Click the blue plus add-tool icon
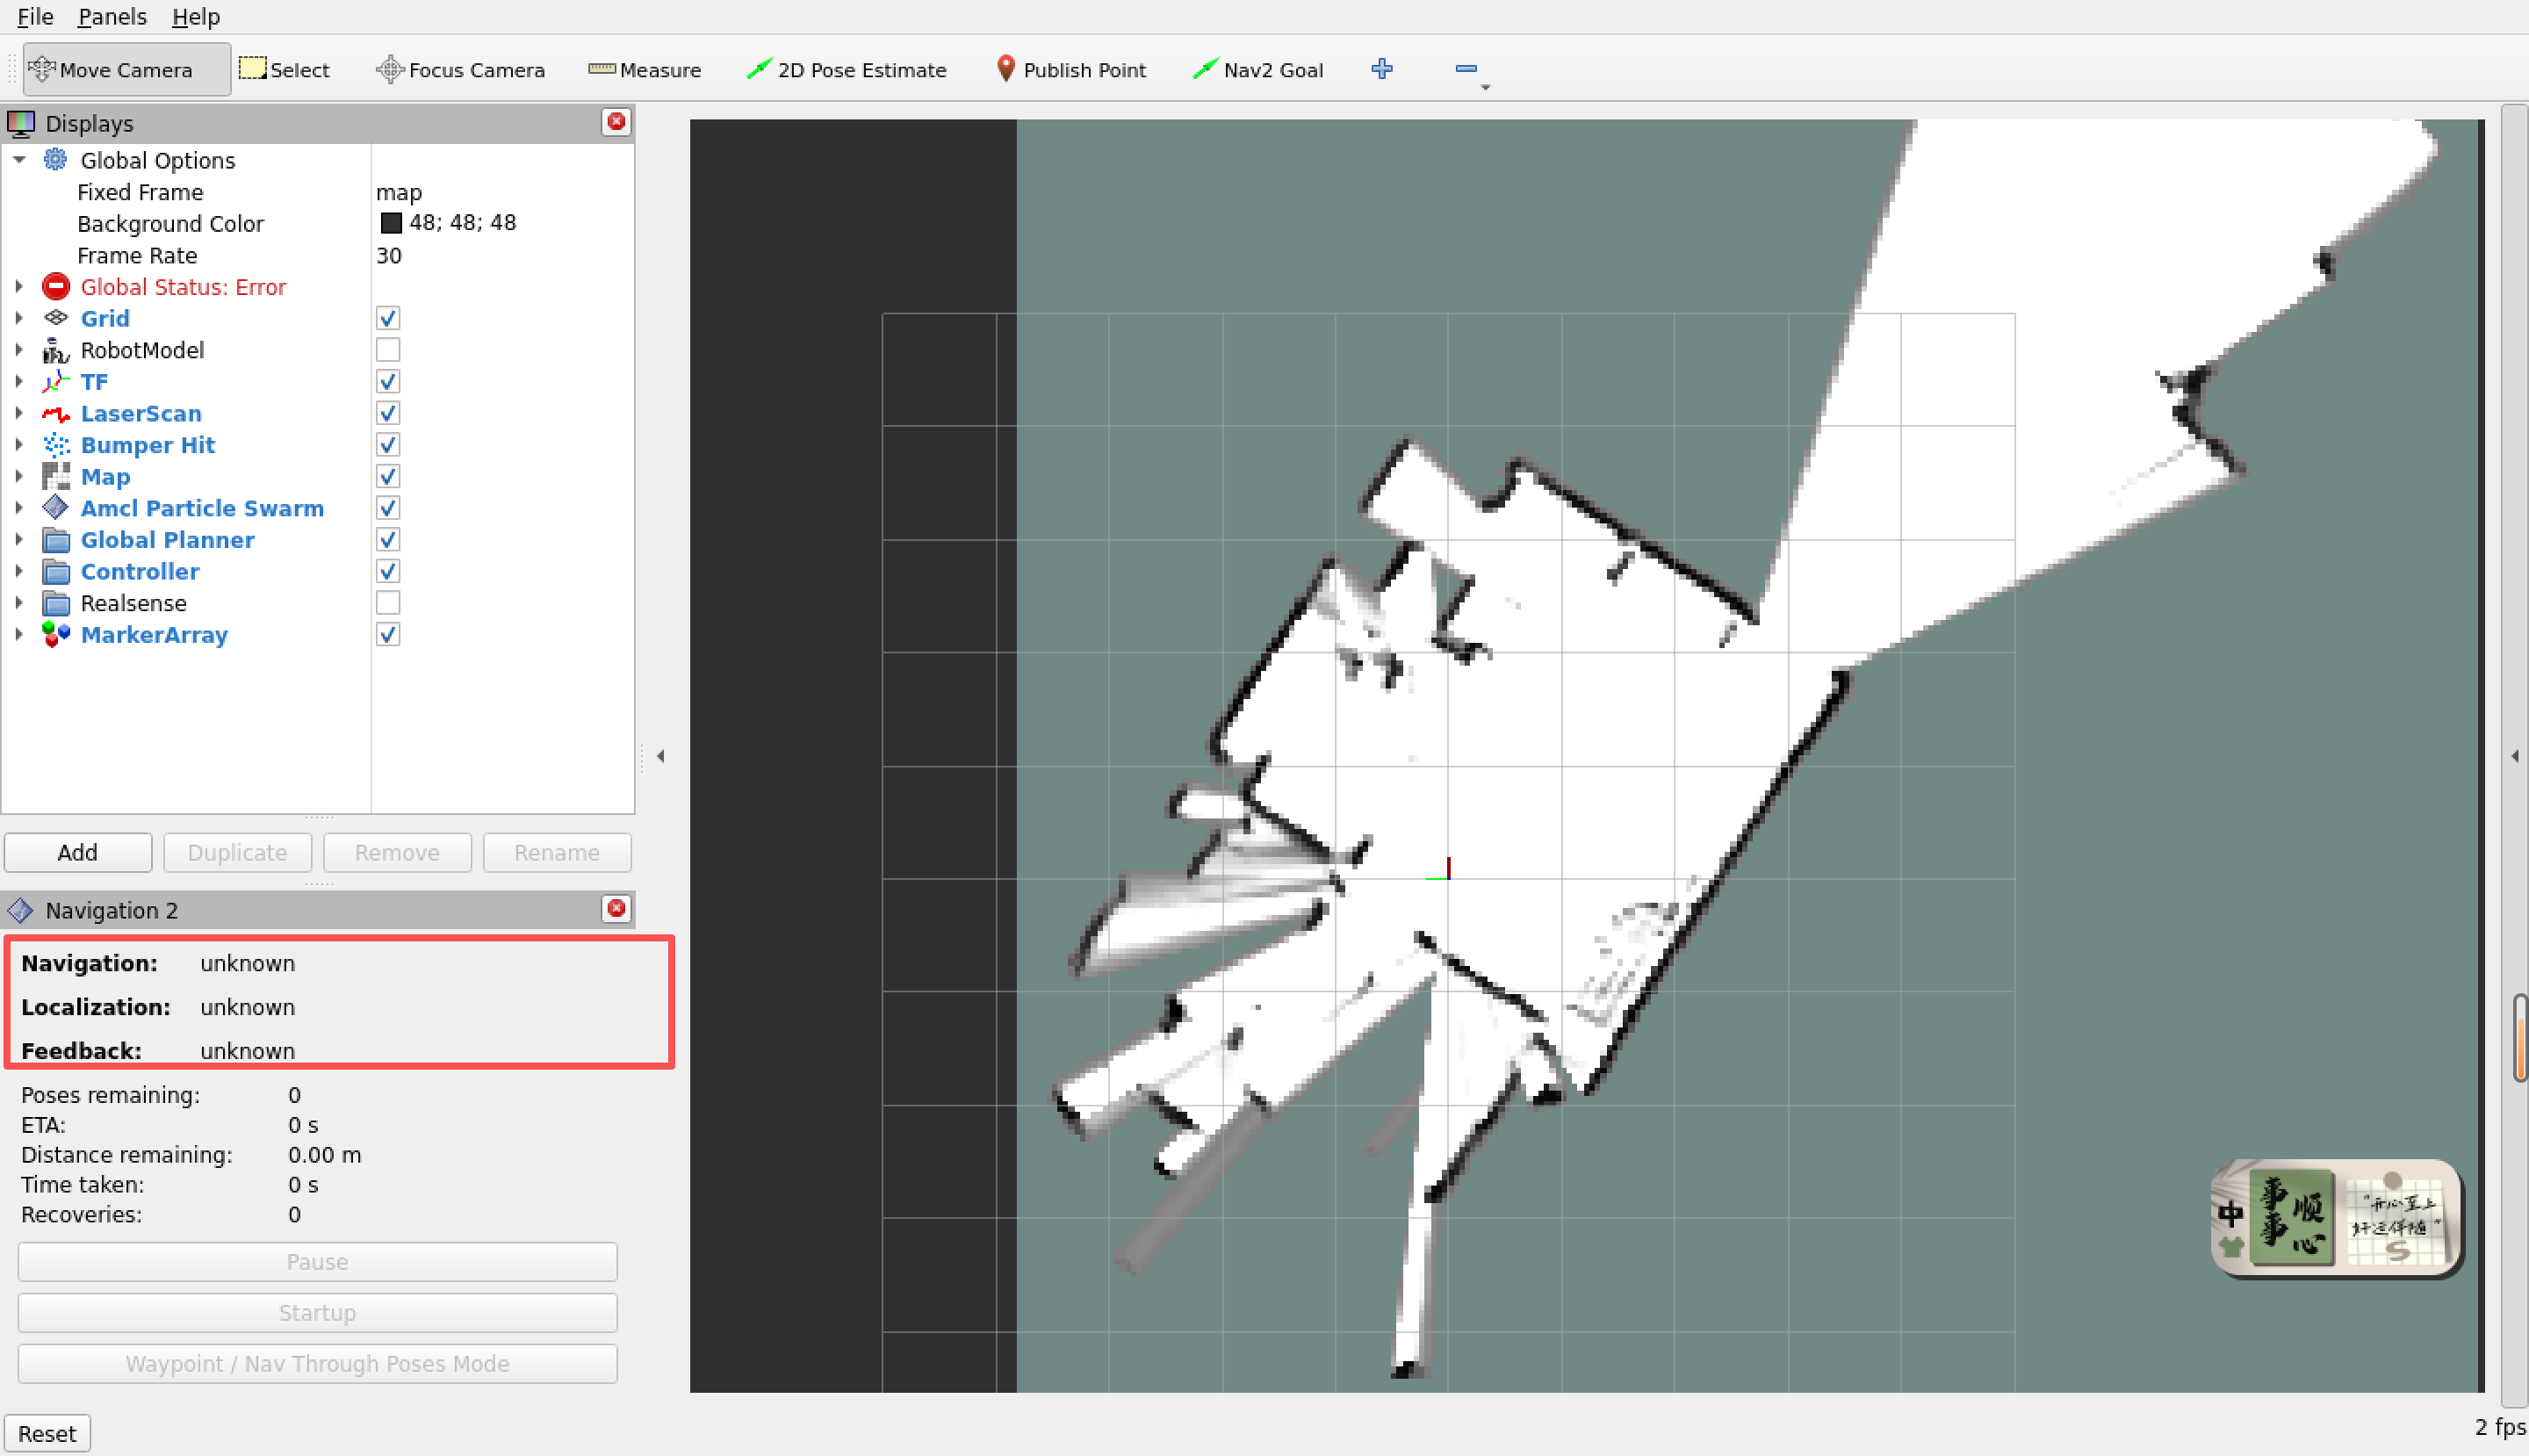2529x1456 pixels. pyautogui.click(x=1382, y=69)
